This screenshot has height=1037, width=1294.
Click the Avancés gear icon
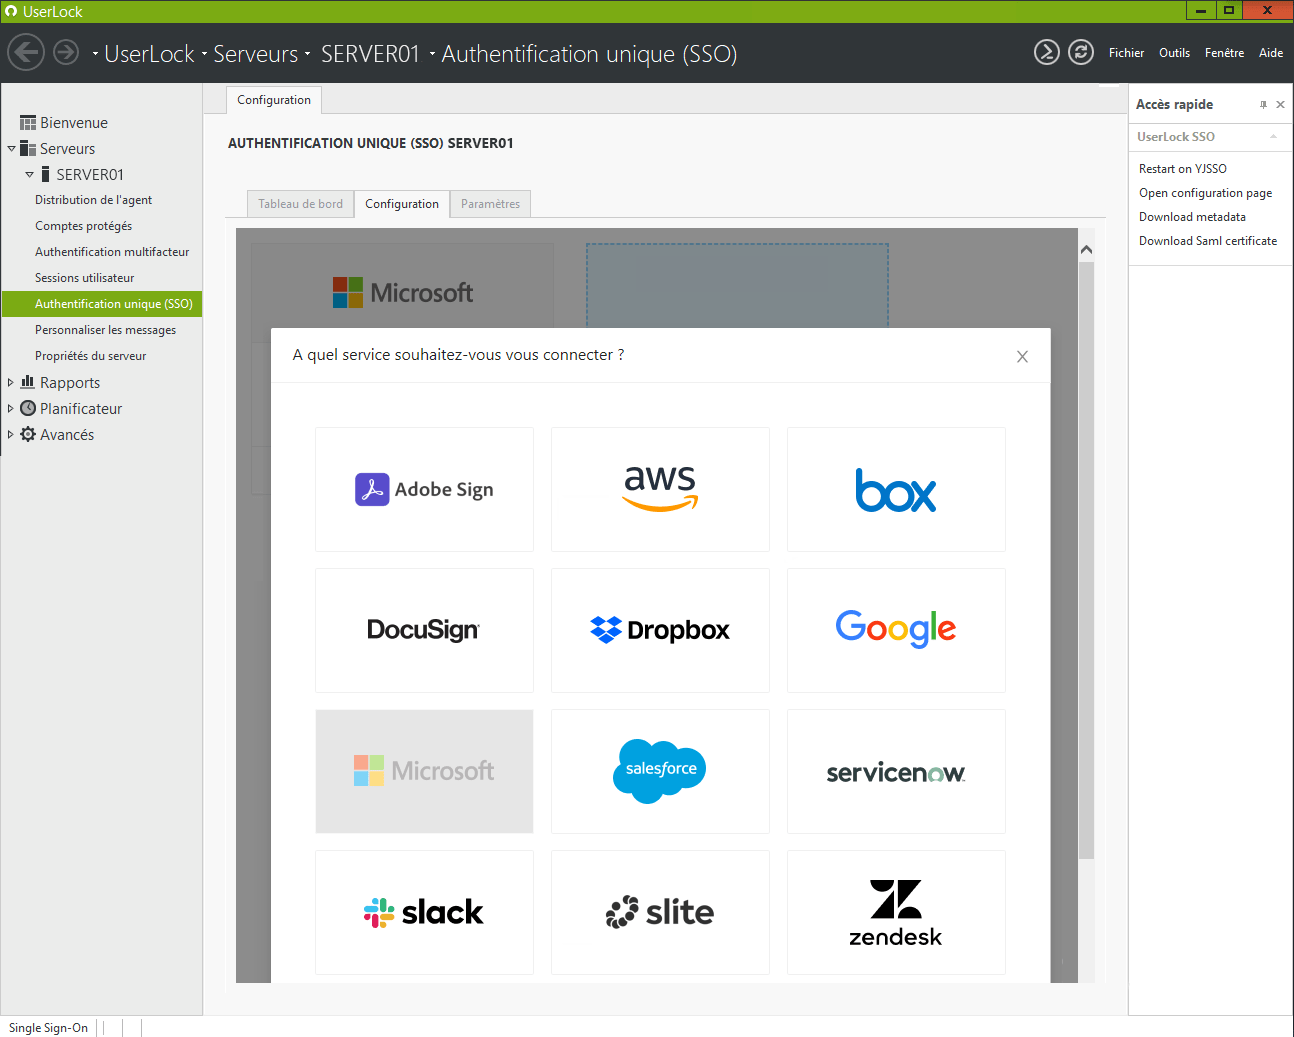28,434
